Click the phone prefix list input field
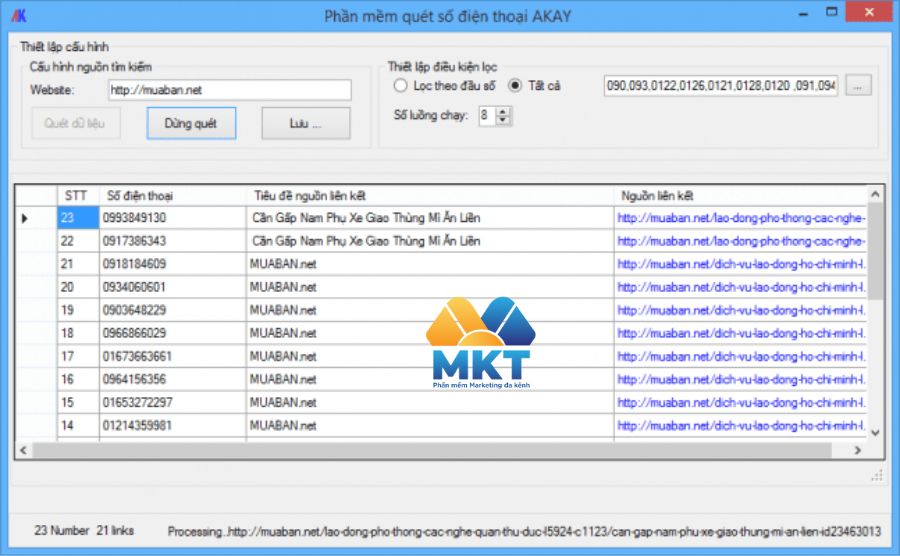Image resolution: width=900 pixels, height=556 pixels. click(x=720, y=85)
